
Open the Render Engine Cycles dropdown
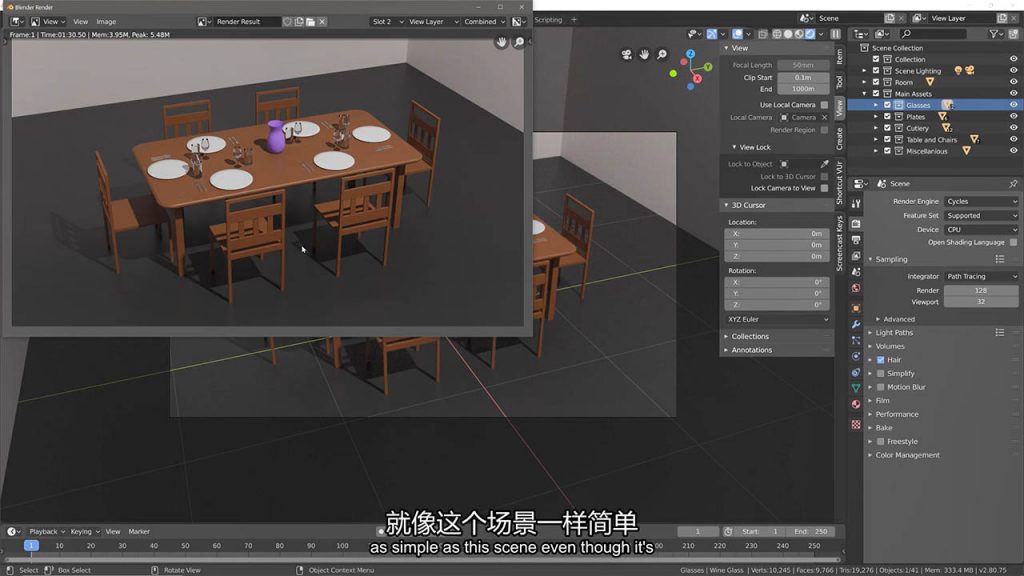click(x=981, y=201)
